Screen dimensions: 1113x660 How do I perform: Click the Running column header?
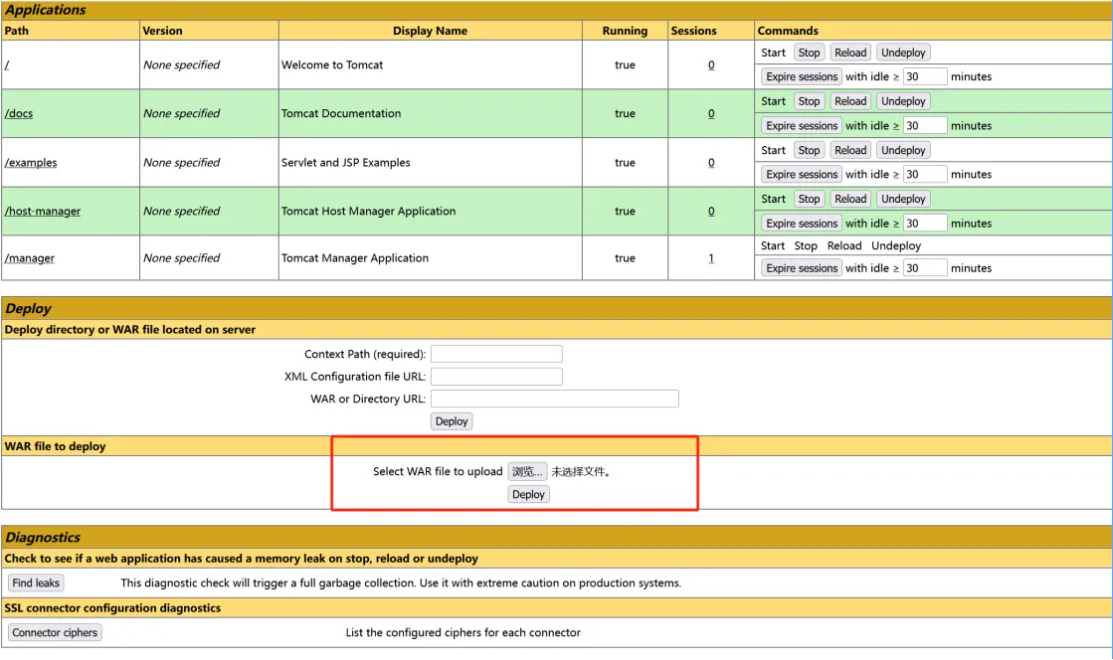(x=625, y=31)
